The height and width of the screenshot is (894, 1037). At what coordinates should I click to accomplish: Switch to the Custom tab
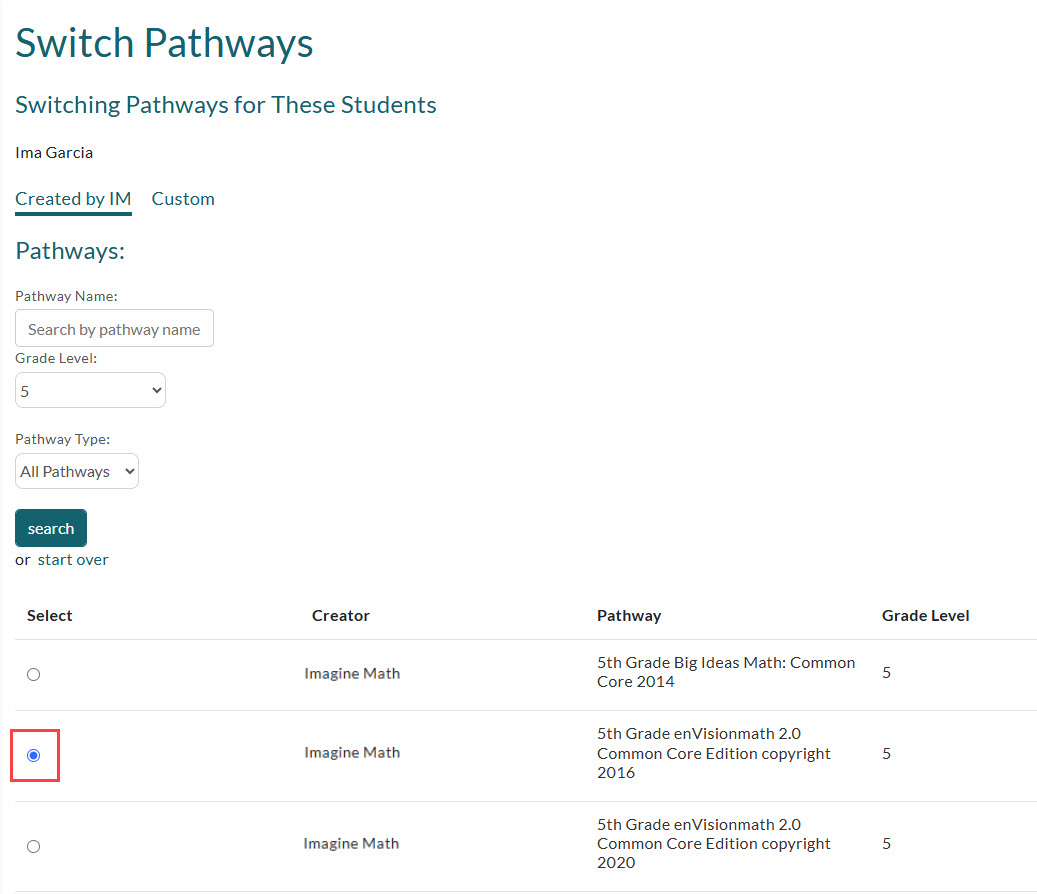tap(183, 198)
